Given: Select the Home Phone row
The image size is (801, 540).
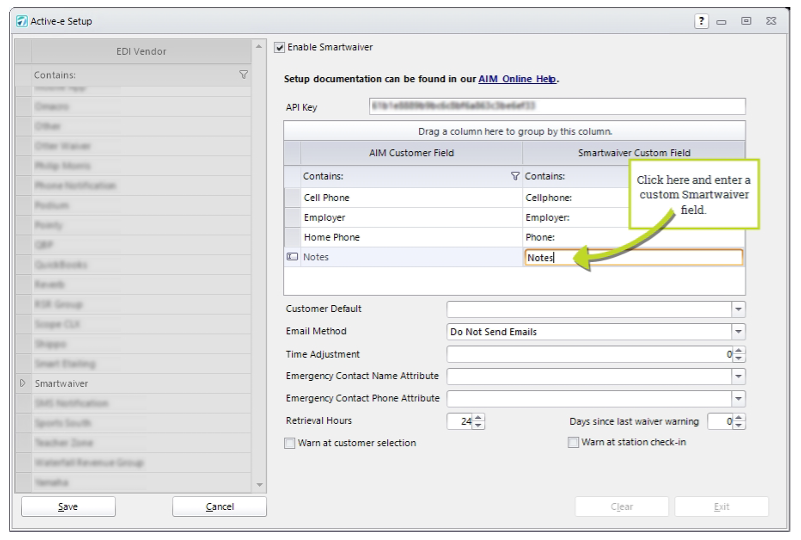Looking at the screenshot, I should click(x=411, y=238).
